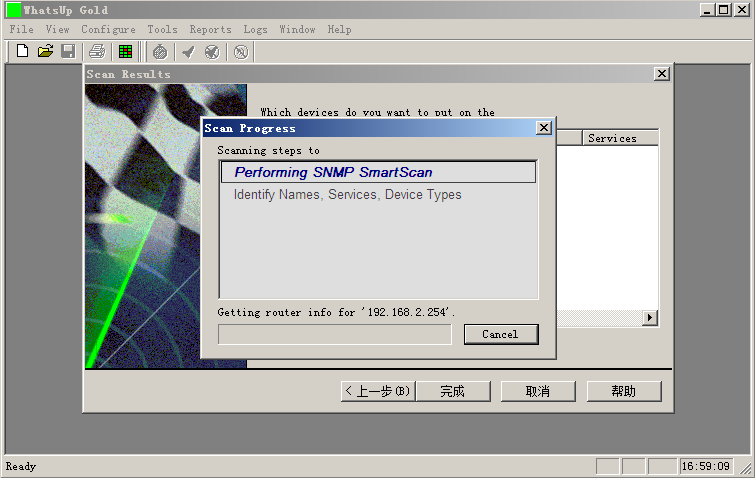The height and width of the screenshot is (478, 755).
Task: Open the Logs menu
Action: (x=255, y=29)
